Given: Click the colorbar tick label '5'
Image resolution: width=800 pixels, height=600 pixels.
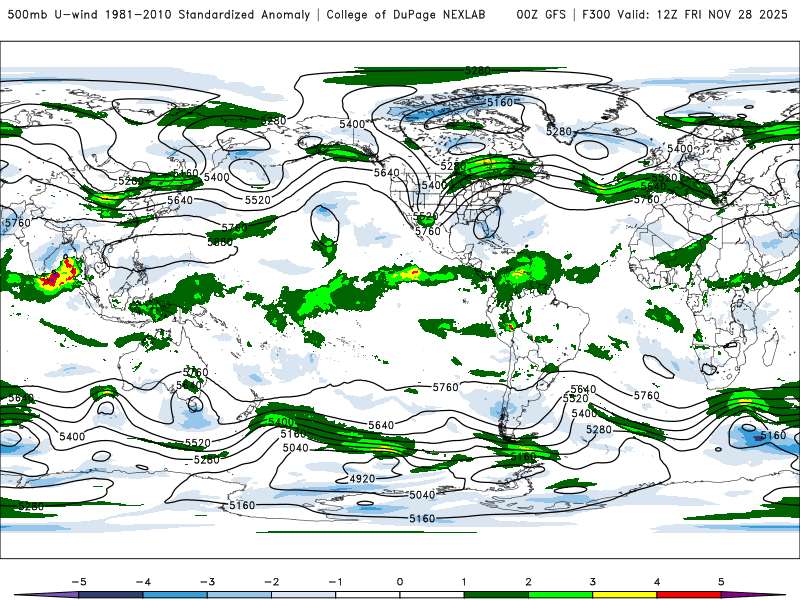Looking at the screenshot, I should pyautogui.click(x=721, y=582).
